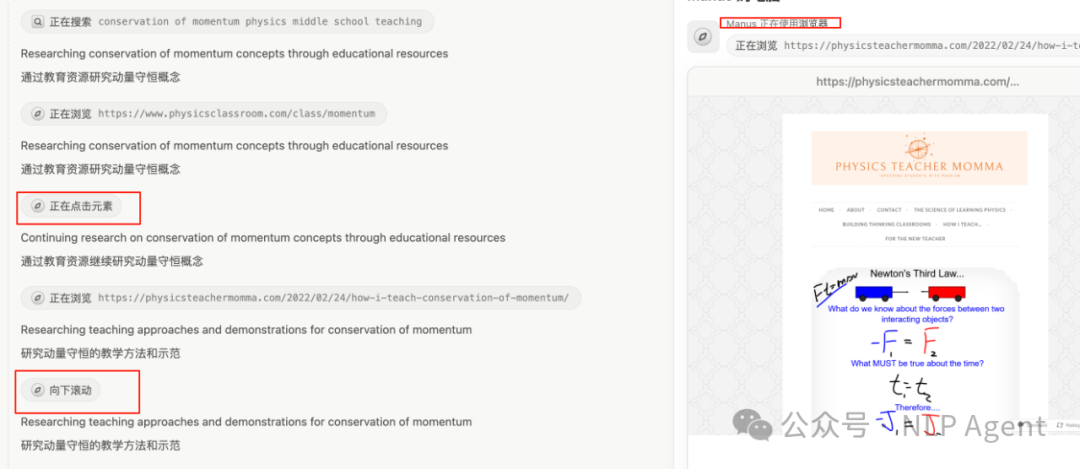Select CONTACT in the site navigation

pyautogui.click(x=889, y=210)
